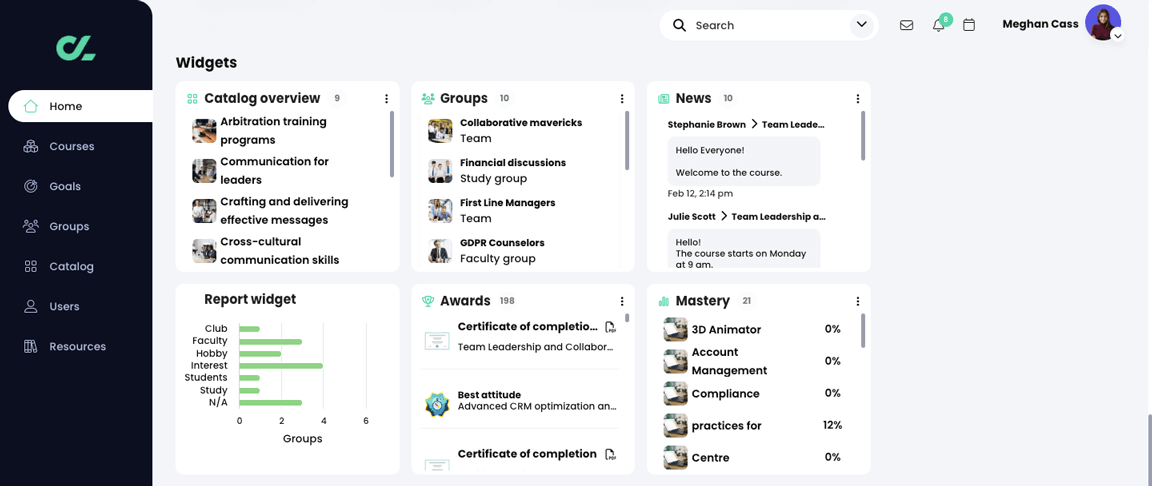
Task: Download PDF of first Certificate of completion
Action: 610,327
